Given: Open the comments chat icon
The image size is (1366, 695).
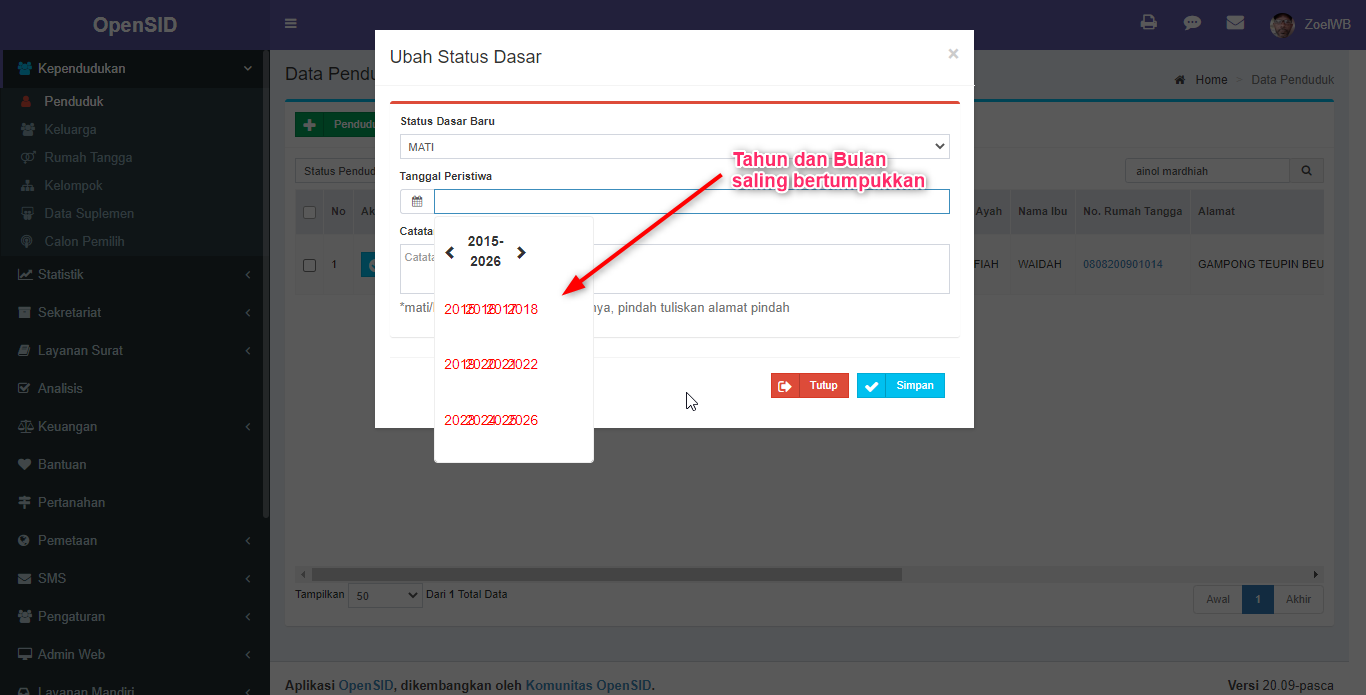Looking at the screenshot, I should (1192, 23).
